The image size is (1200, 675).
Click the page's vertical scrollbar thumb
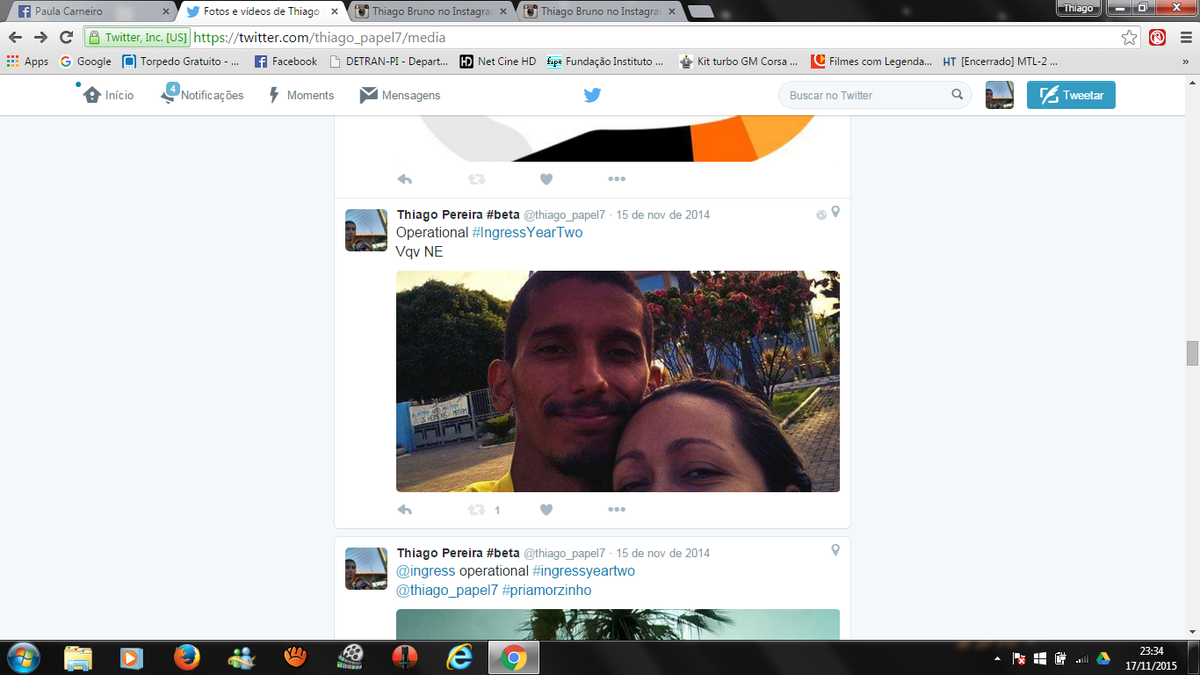[1192, 354]
